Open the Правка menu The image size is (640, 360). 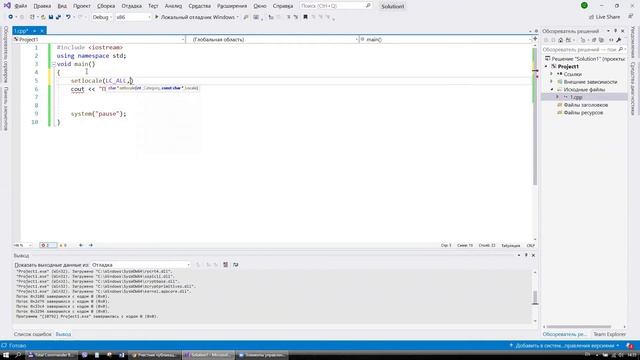tap(42, 6)
